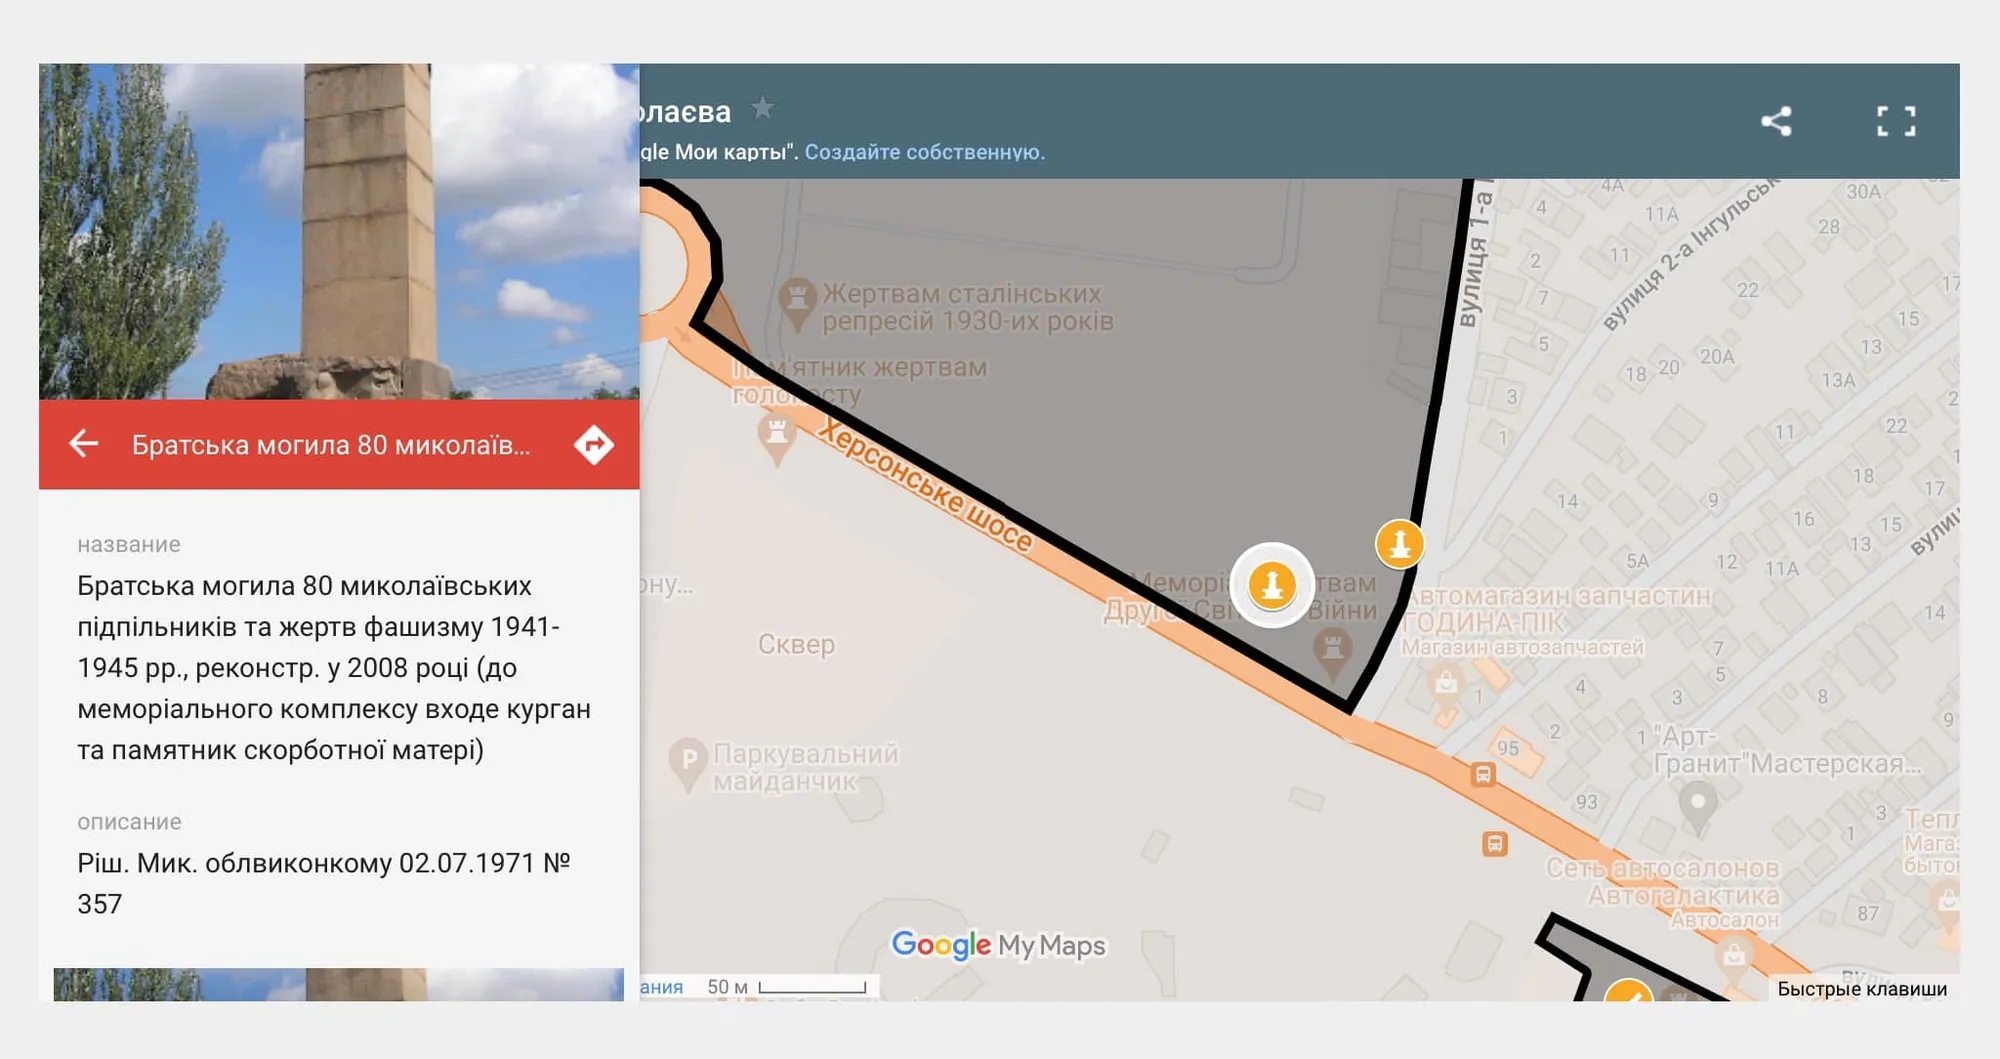Select the parking lot P marker
Image resolution: width=2000 pixels, height=1059 pixels.
(688, 760)
